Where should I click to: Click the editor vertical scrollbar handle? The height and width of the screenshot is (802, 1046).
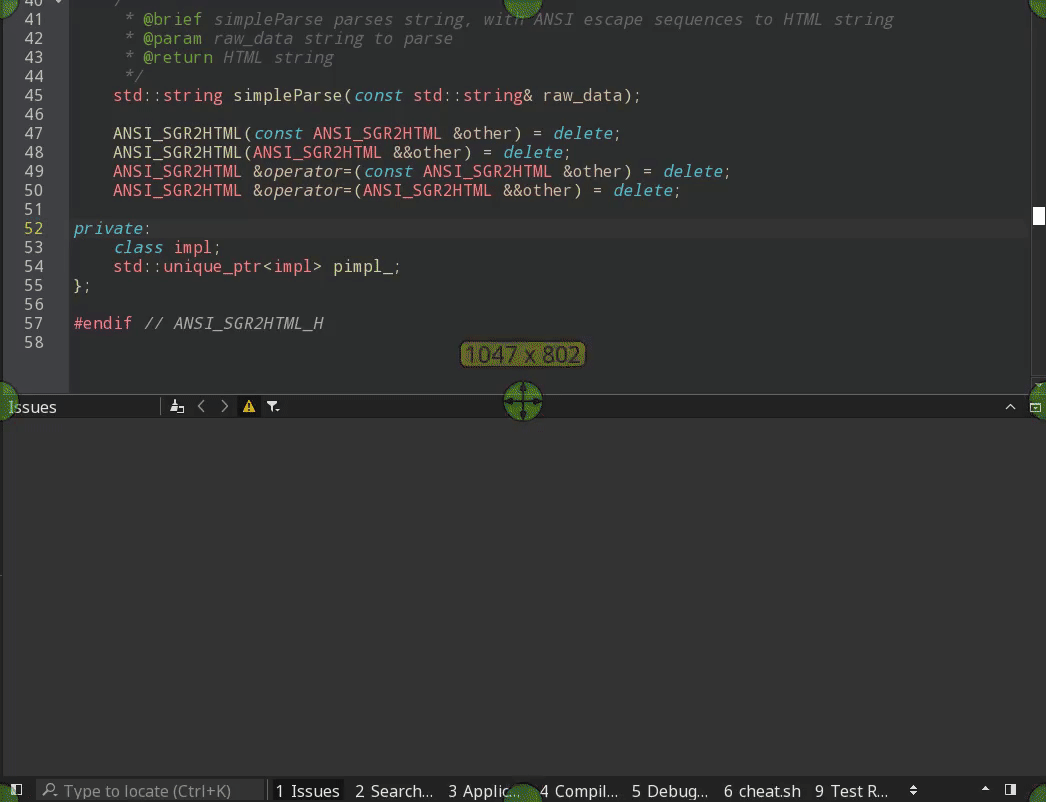click(1039, 216)
